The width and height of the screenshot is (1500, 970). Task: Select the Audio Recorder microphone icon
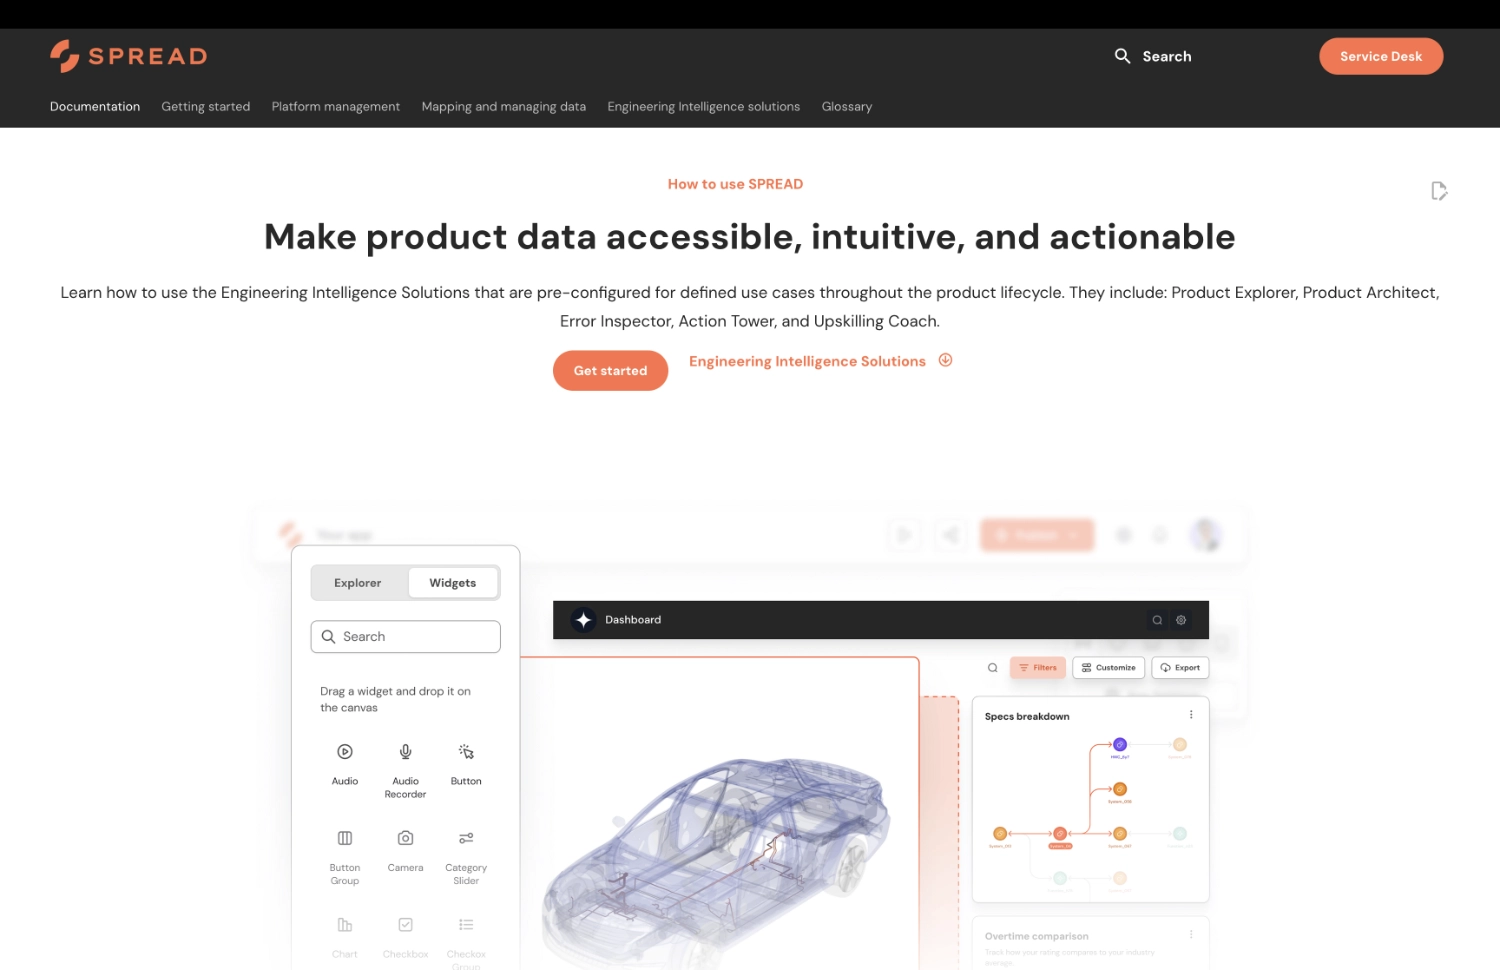(405, 752)
